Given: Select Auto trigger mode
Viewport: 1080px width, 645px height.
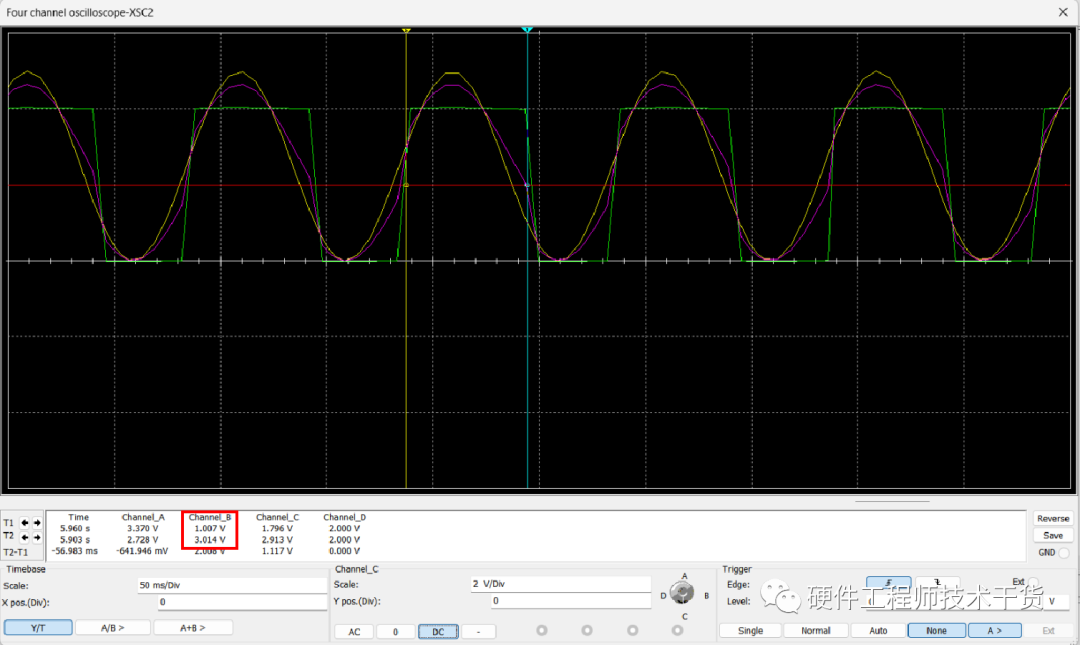Looking at the screenshot, I should (878, 631).
